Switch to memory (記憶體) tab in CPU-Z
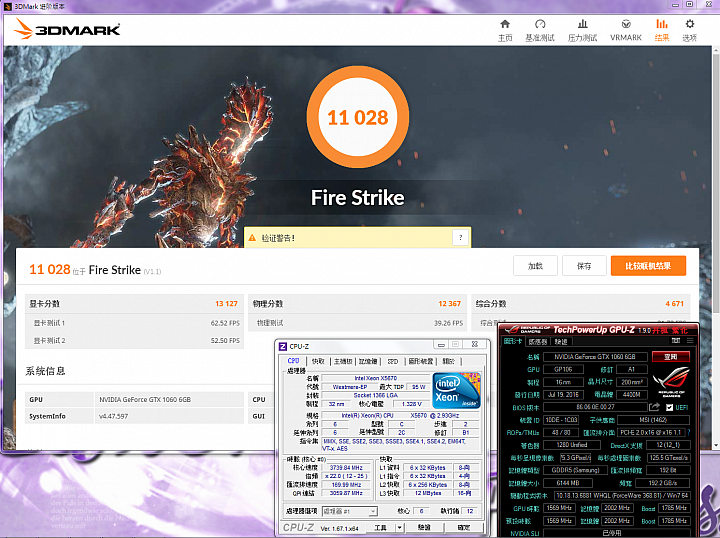 [x=368, y=361]
